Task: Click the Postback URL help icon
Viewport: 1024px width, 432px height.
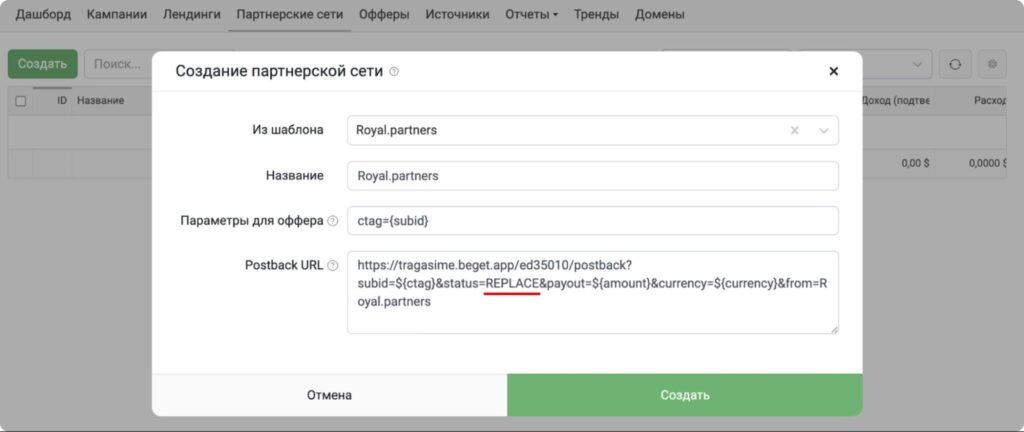Action: tap(332, 266)
